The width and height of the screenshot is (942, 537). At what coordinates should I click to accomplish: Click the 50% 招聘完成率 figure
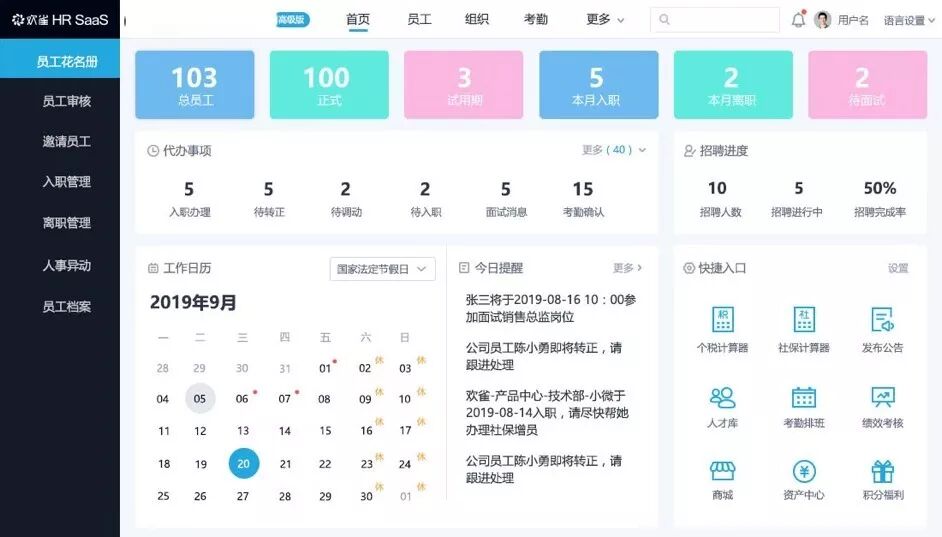pos(880,198)
